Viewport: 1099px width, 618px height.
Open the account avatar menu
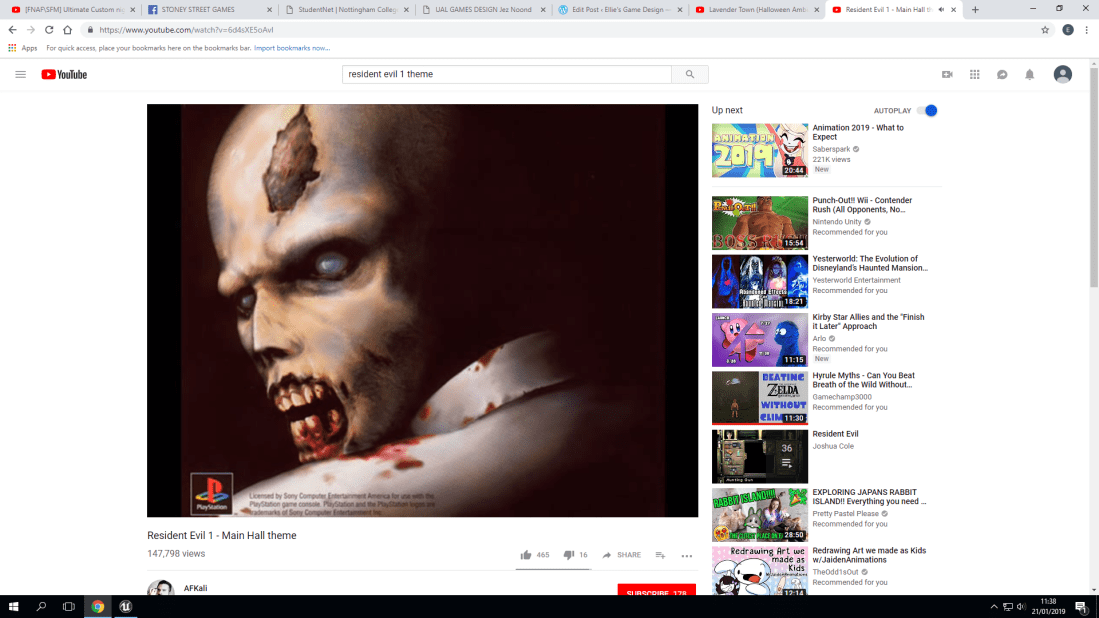pyautogui.click(x=1062, y=75)
